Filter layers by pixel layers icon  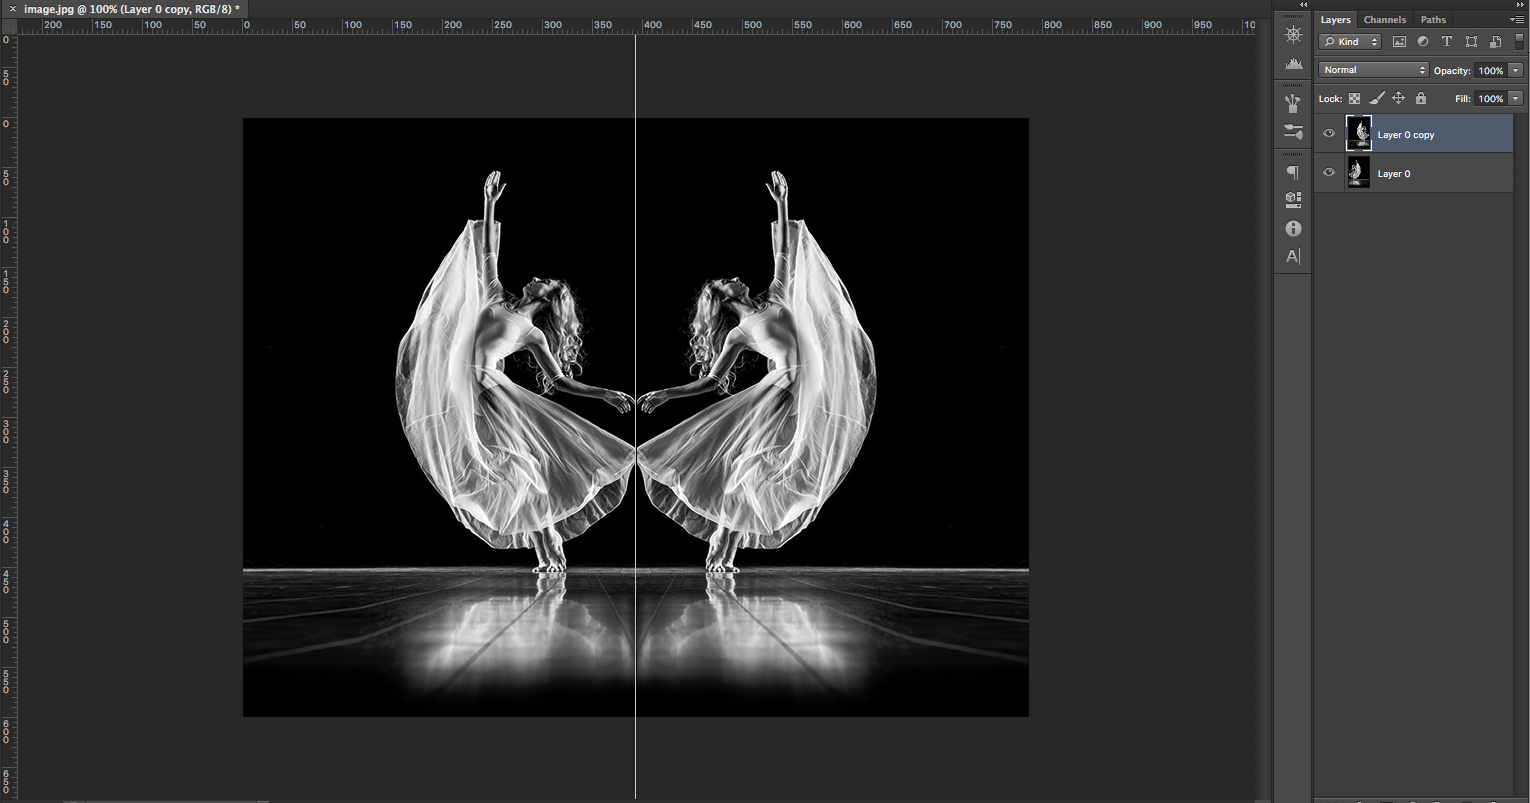coord(1399,42)
